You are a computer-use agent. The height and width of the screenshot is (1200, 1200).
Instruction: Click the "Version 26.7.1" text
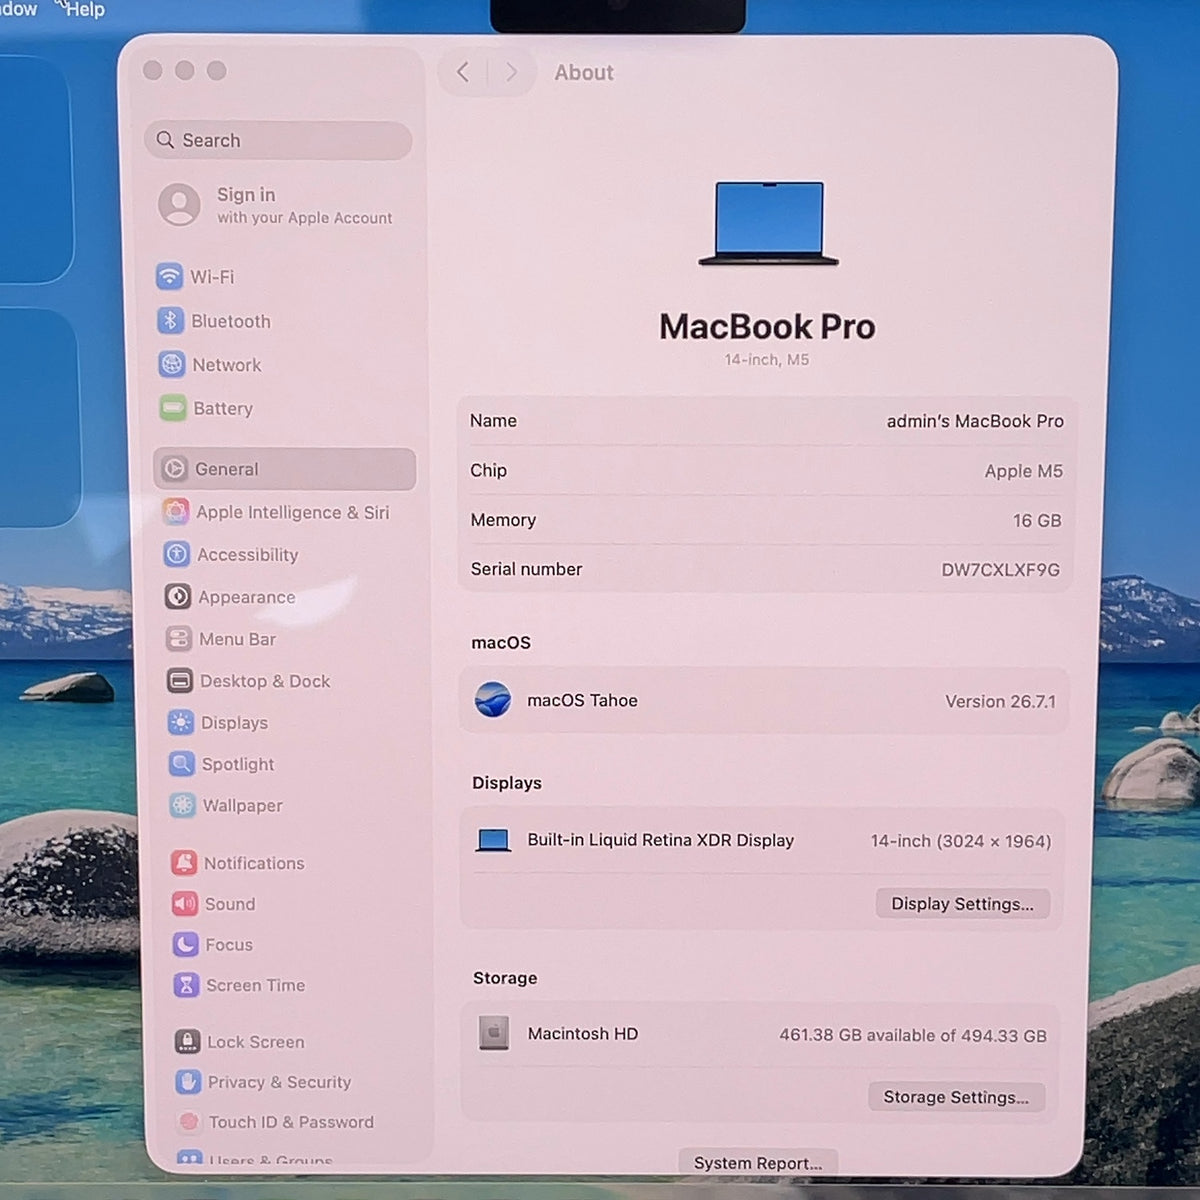pos(1000,701)
